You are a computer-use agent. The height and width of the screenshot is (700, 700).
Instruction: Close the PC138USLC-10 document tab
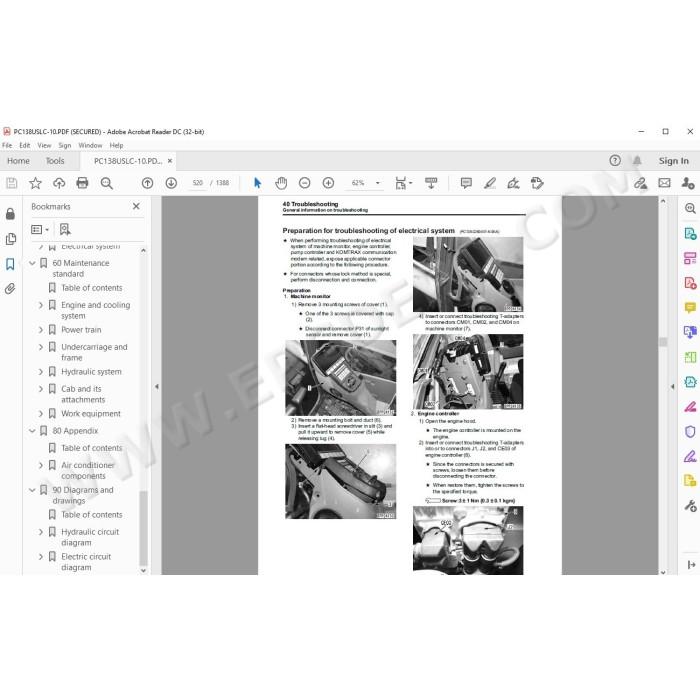[x=170, y=161]
